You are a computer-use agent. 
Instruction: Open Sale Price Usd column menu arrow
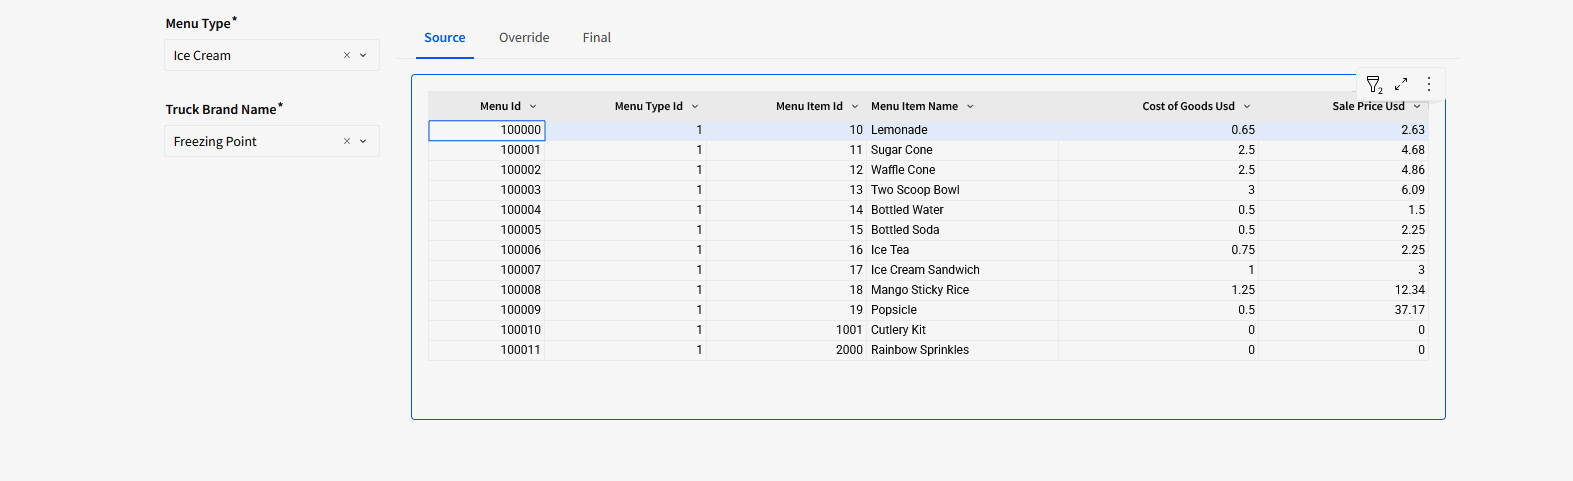(x=1417, y=107)
